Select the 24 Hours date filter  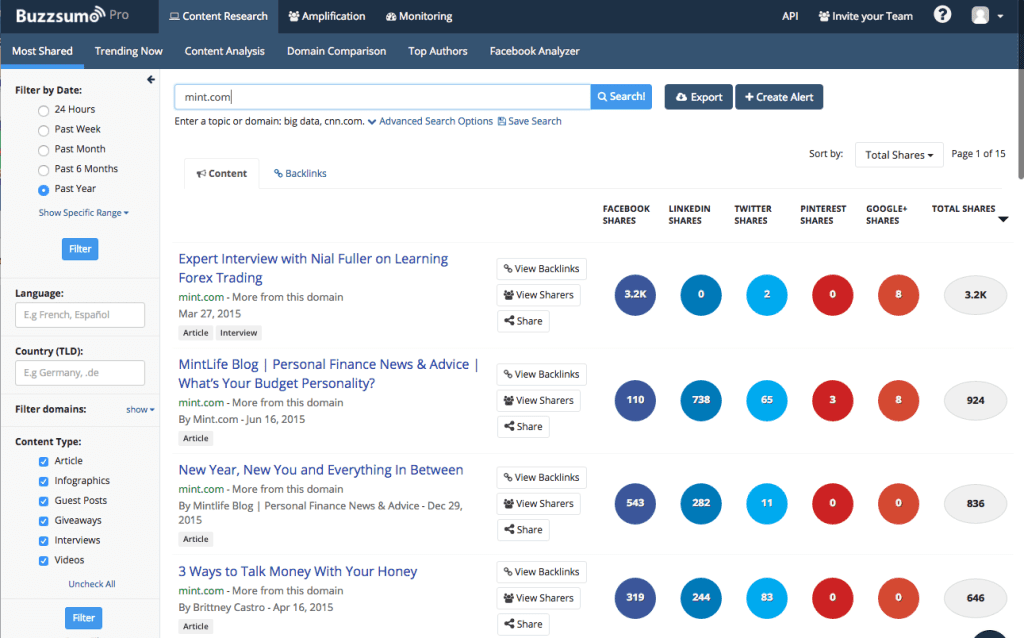point(43,109)
